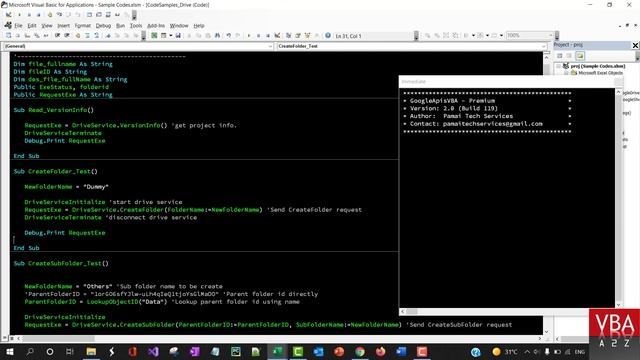Open overflow arrow right of Ln 31, Col 1
This screenshot has height=360, width=640.
click(416, 37)
